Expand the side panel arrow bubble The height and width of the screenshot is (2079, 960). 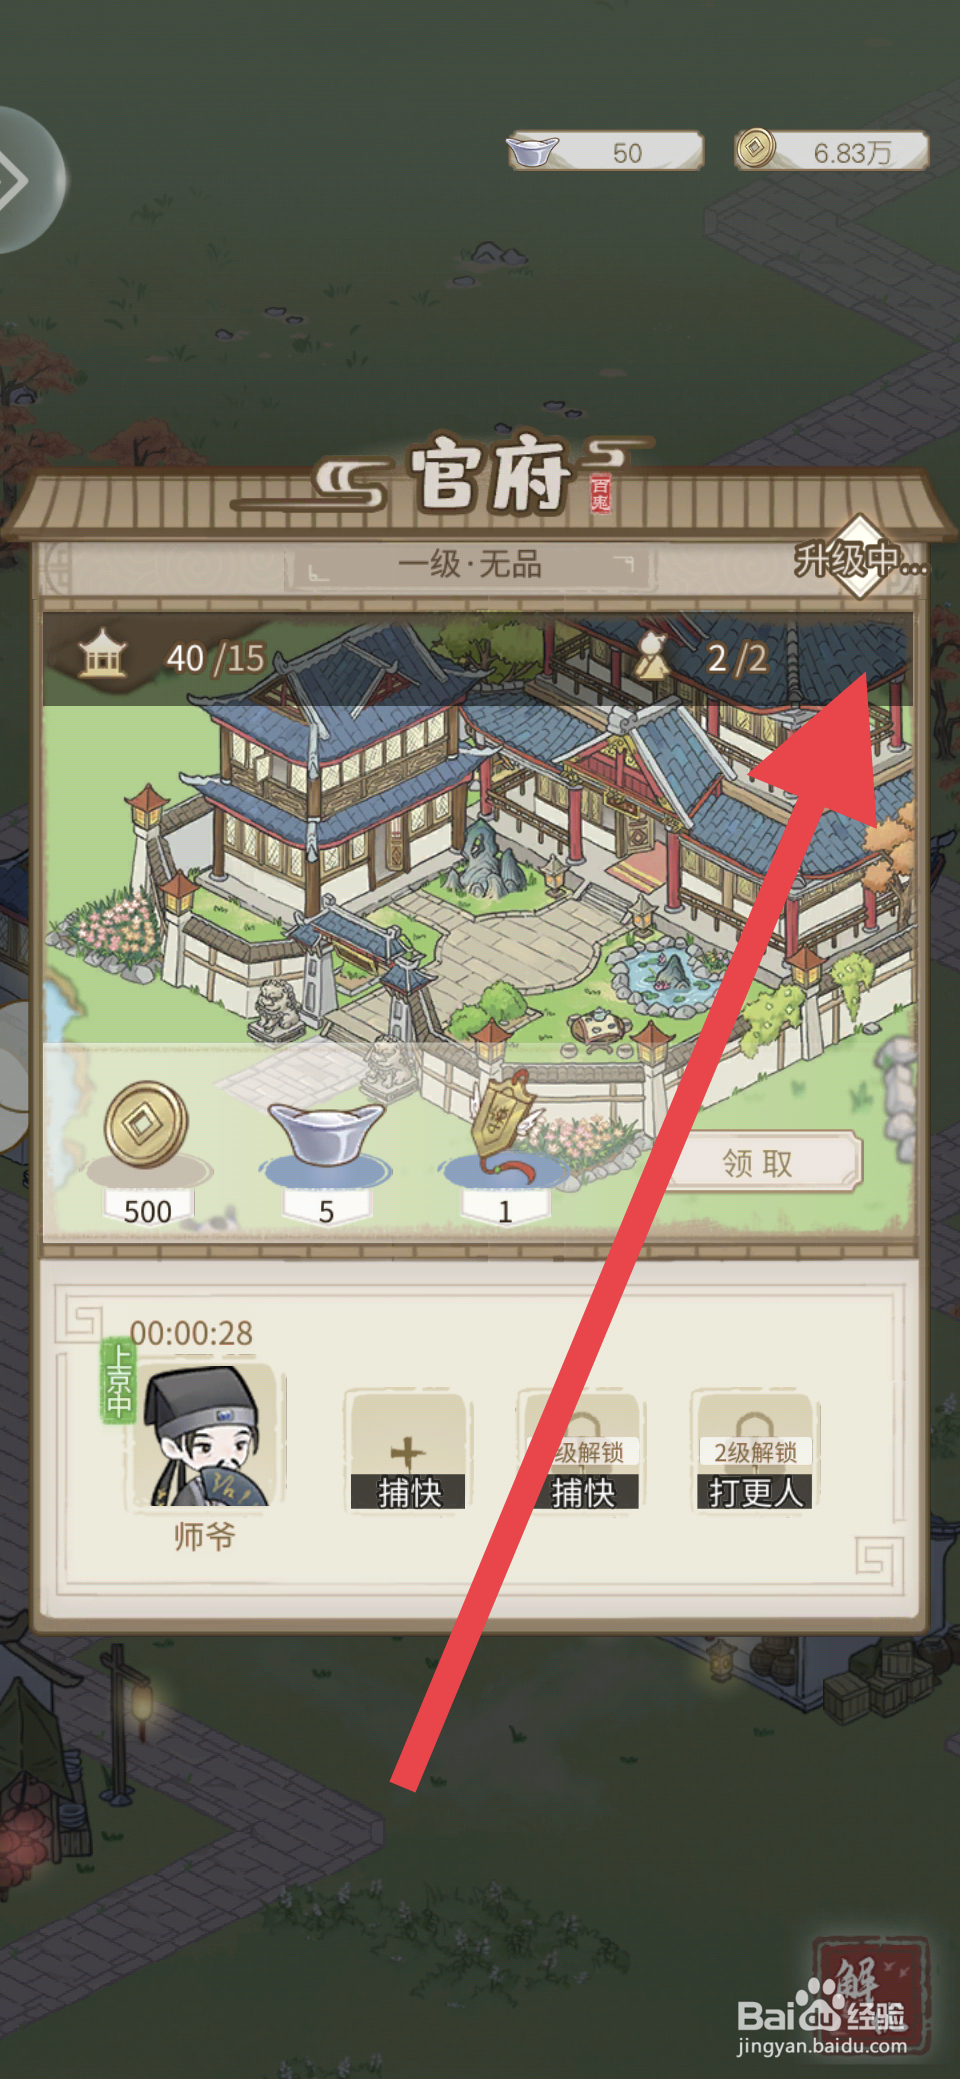pos(25,181)
